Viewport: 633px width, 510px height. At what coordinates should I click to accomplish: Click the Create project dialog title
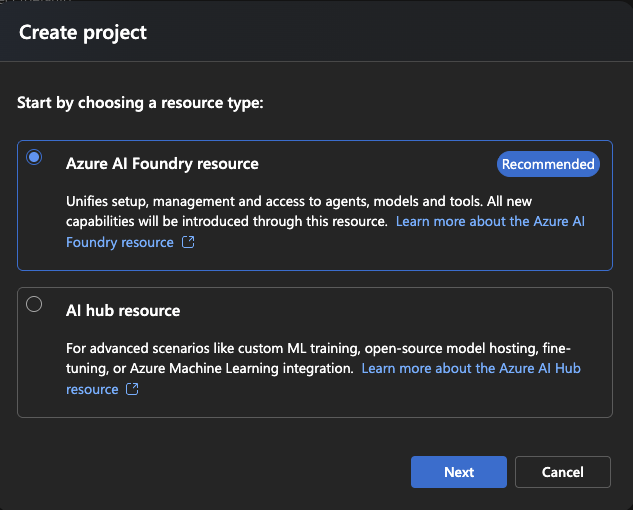click(x=83, y=32)
